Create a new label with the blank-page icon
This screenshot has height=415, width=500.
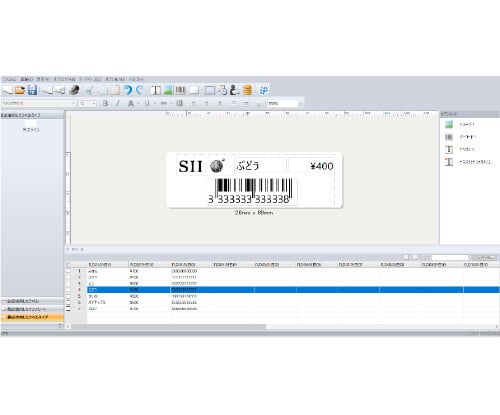pos(7,90)
